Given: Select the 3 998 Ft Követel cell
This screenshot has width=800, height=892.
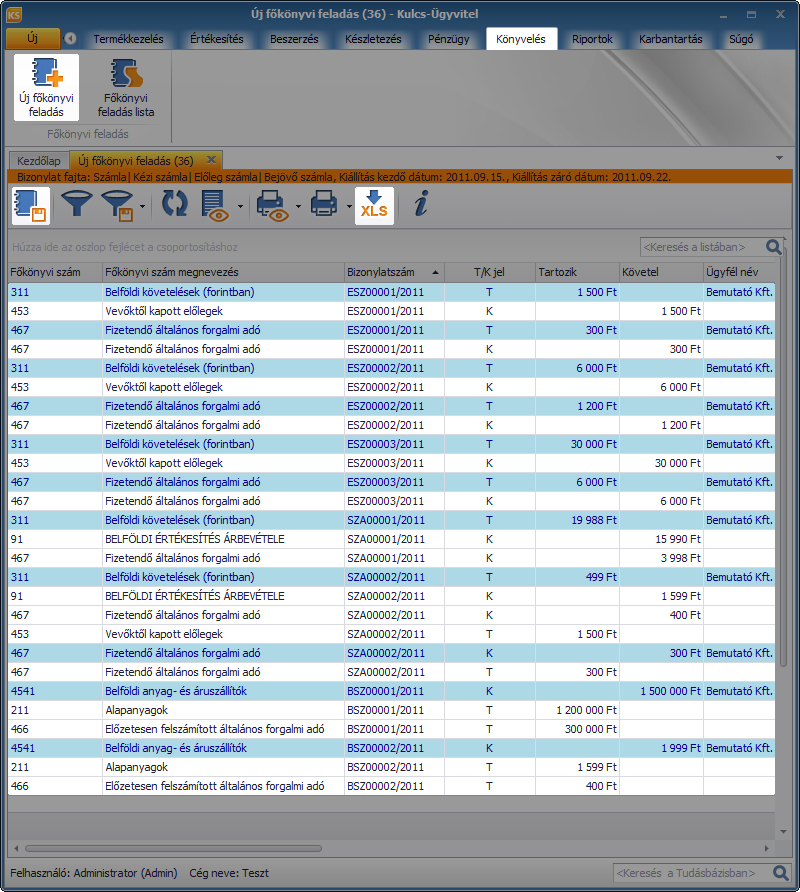Looking at the screenshot, I should click(x=661, y=558).
